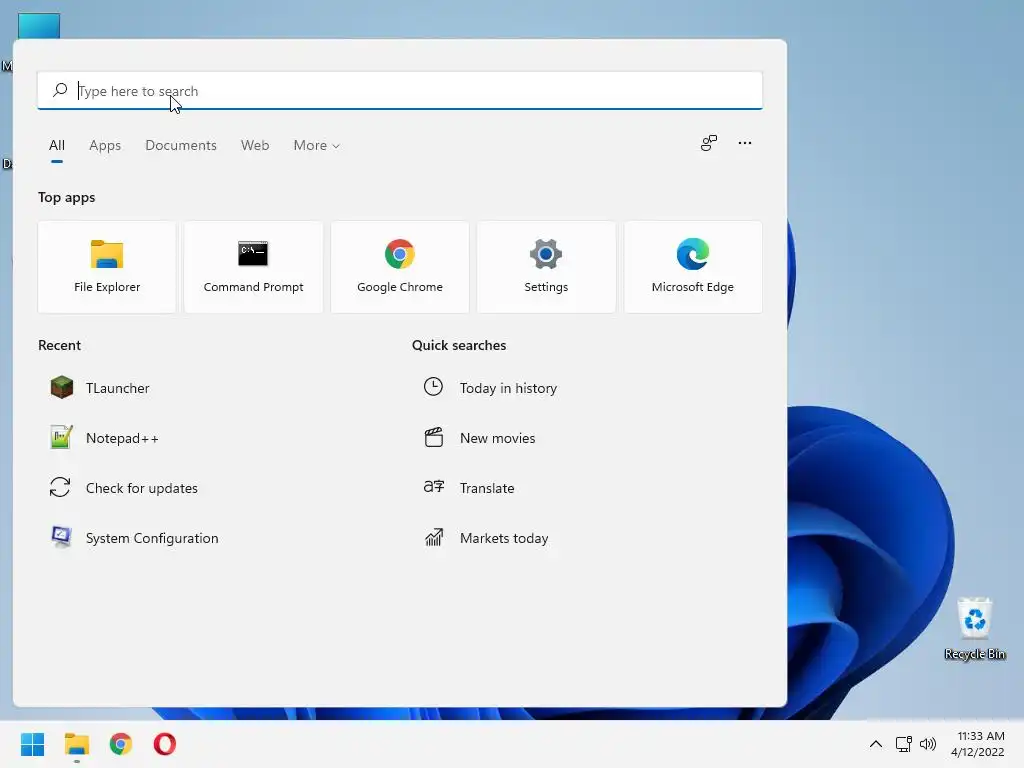Click Translate quick search
The image size is (1024, 768).
click(469, 488)
